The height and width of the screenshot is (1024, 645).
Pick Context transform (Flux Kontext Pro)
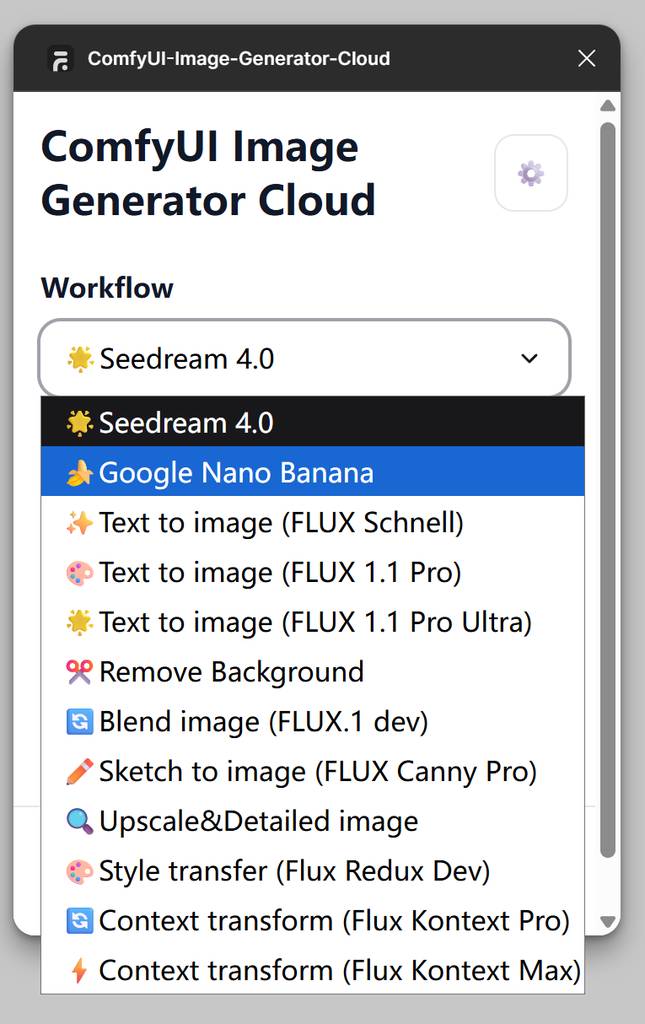334,921
